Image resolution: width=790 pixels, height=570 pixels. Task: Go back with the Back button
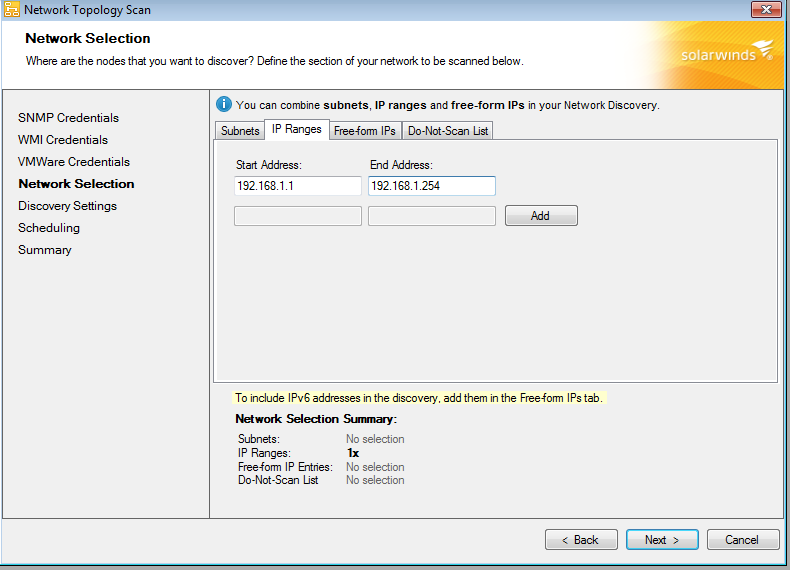(x=581, y=540)
